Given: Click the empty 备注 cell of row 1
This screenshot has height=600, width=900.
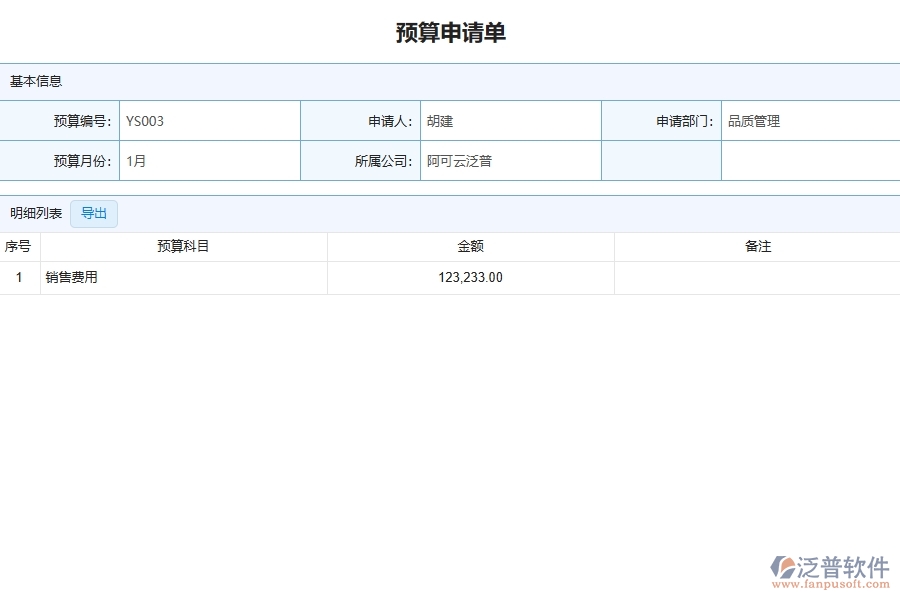Looking at the screenshot, I should (757, 277).
